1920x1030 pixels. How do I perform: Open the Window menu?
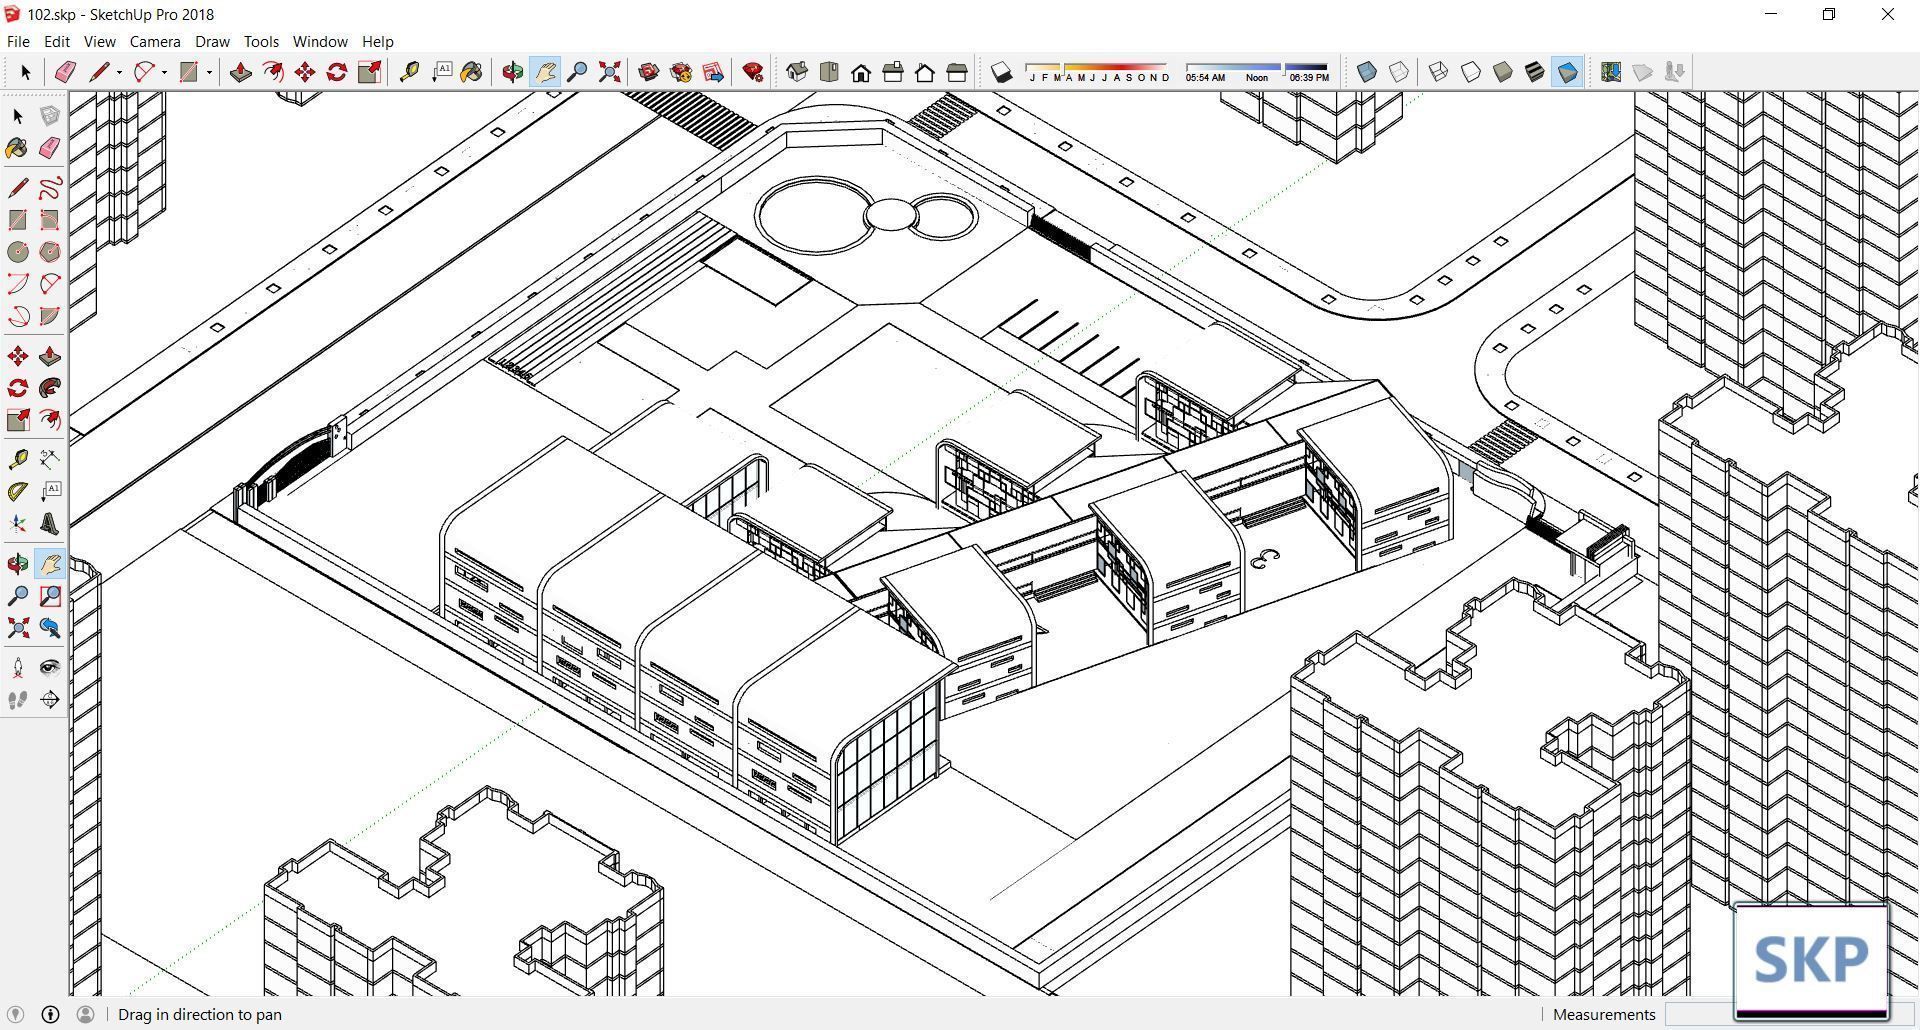[320, 42]
